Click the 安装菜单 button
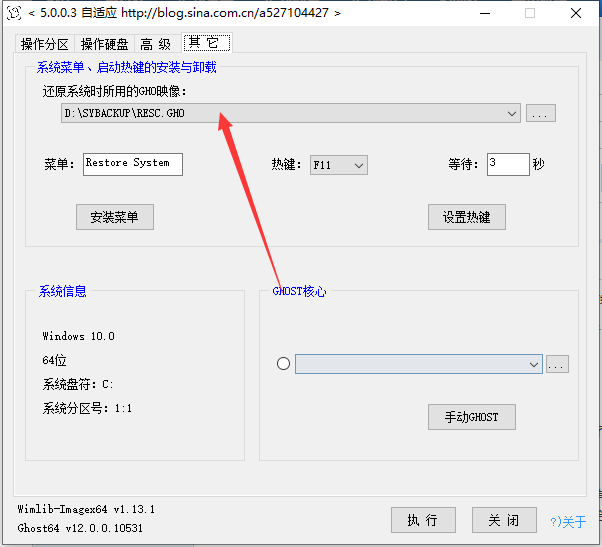This screenshot has width=602, height=547. click(x=115, y=217)
